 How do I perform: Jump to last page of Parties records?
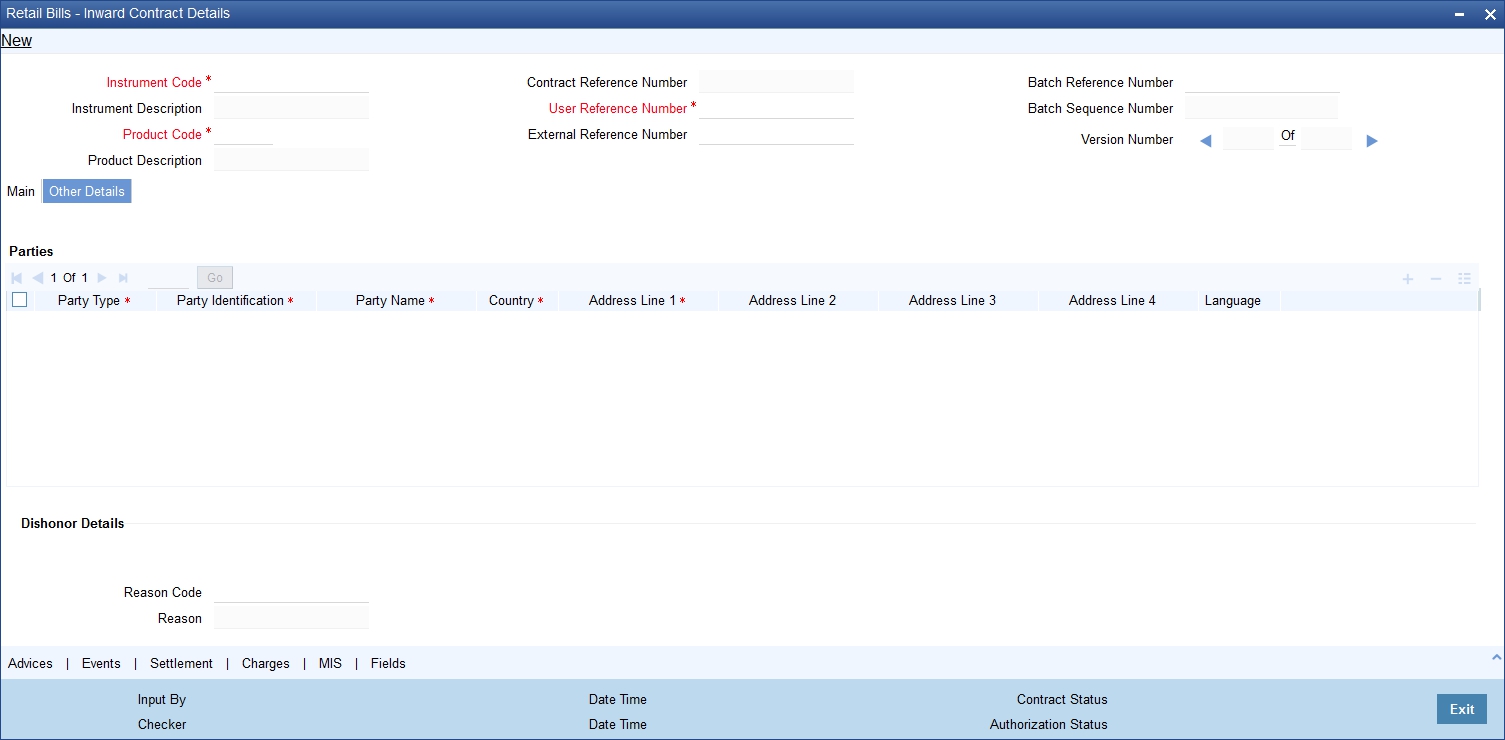[x=123, y=278]
